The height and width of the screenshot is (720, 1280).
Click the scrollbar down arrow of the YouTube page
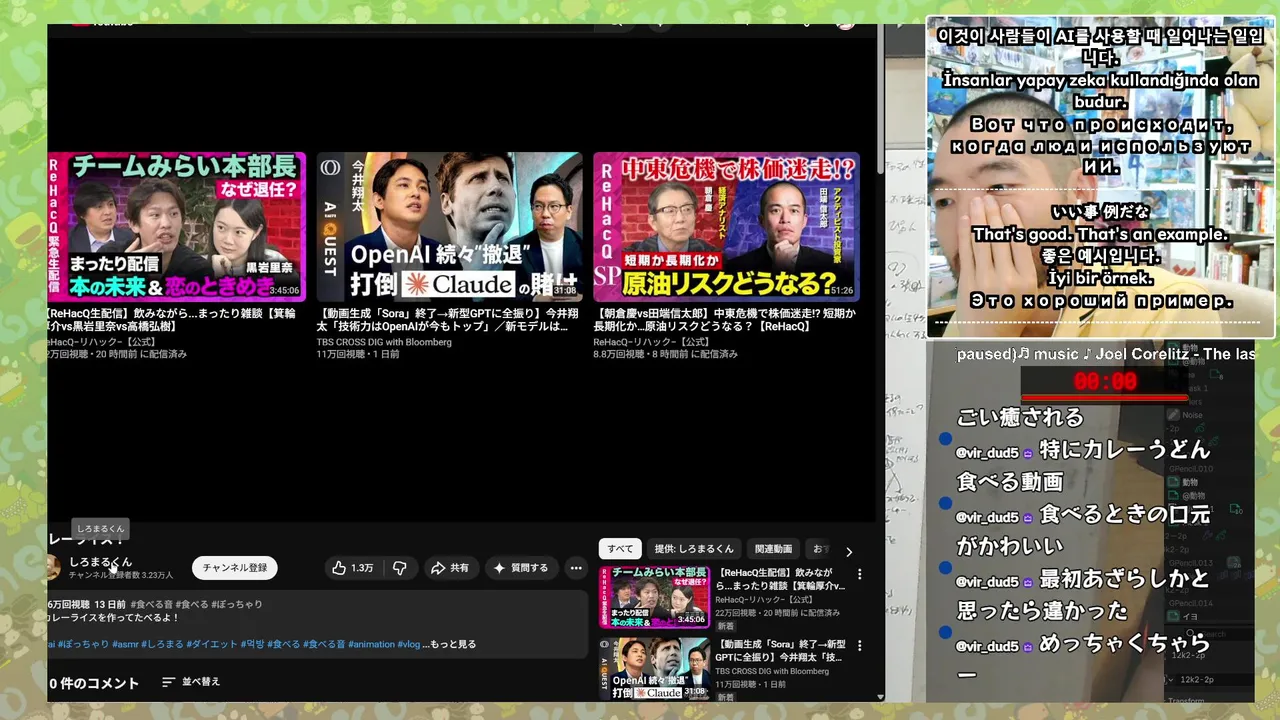(880, 696)
